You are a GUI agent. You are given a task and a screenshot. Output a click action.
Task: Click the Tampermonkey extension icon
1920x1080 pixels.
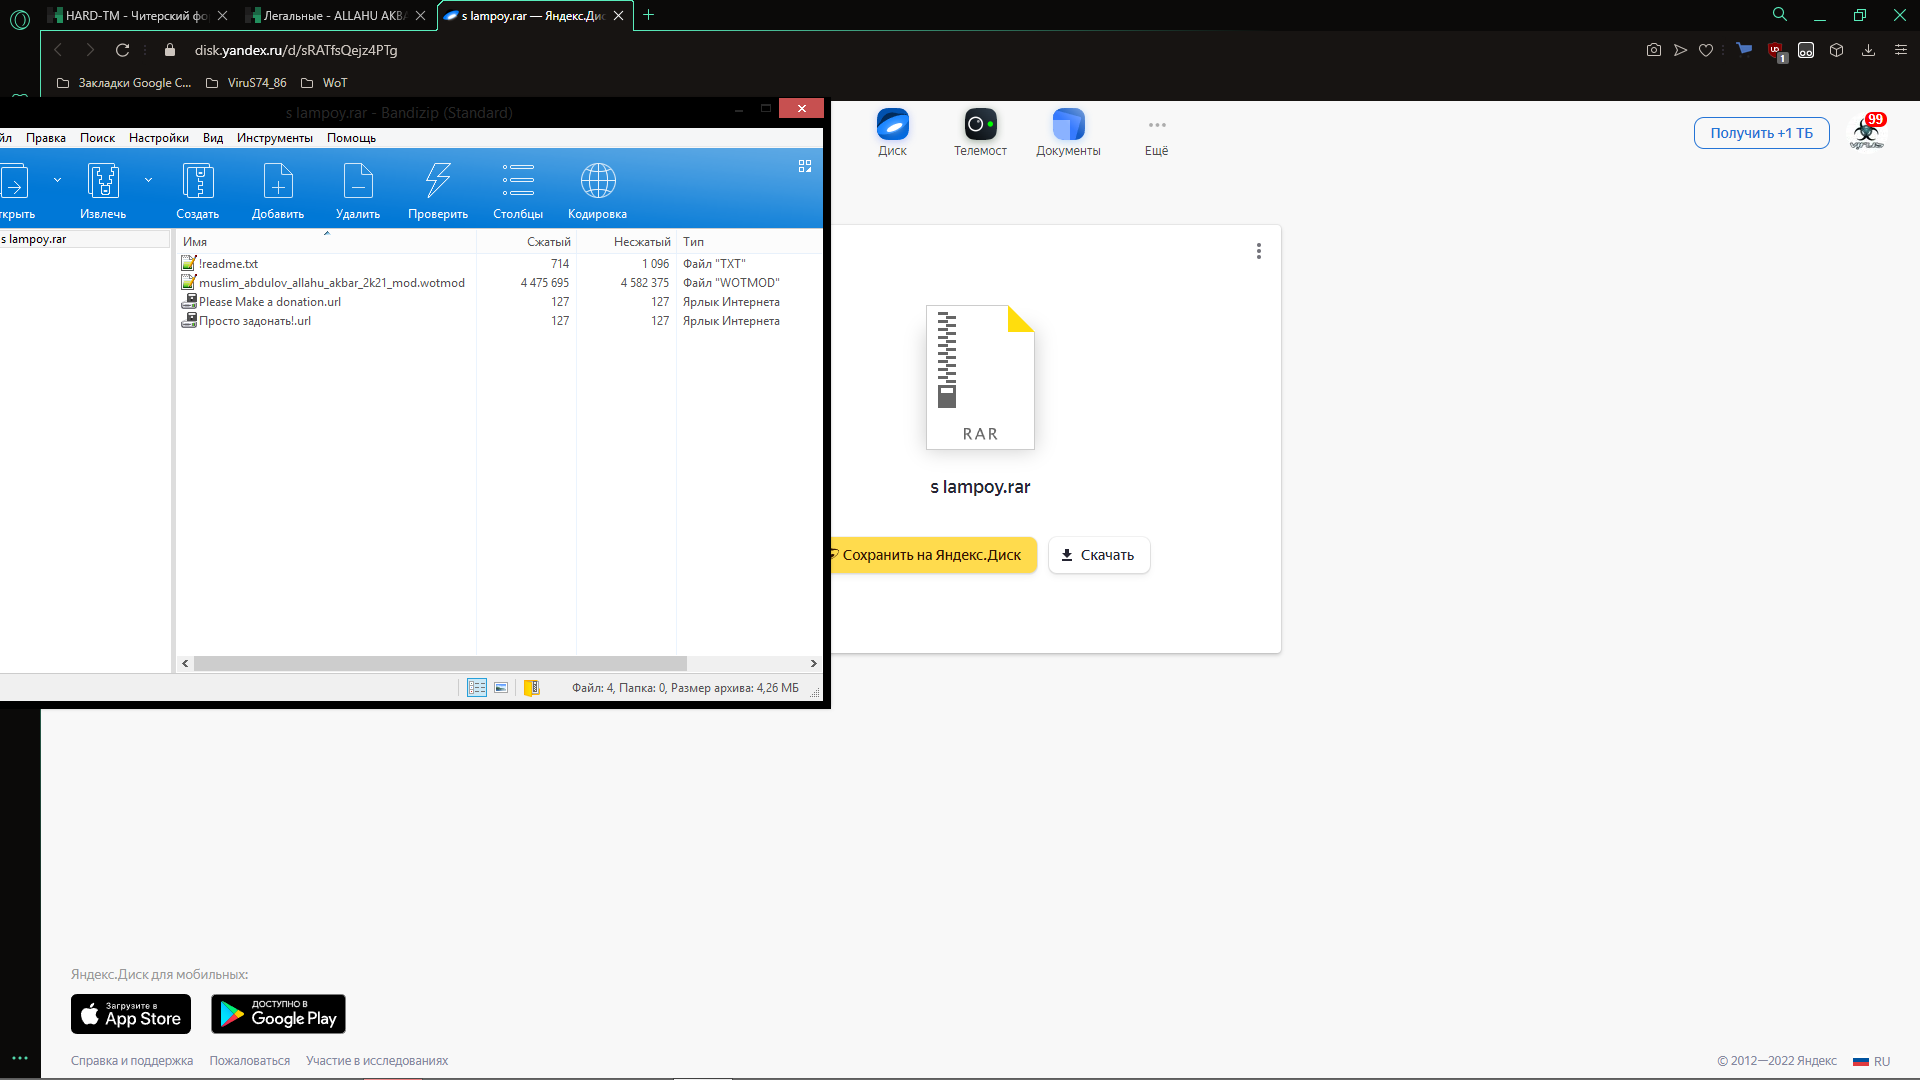pos(1806,50)
